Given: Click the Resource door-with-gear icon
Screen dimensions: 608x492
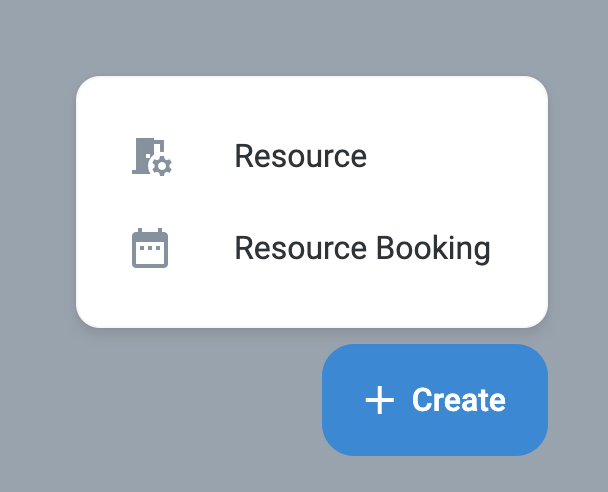Looking at the screenshot, I should pyautogui.click(x=152, y=156).
